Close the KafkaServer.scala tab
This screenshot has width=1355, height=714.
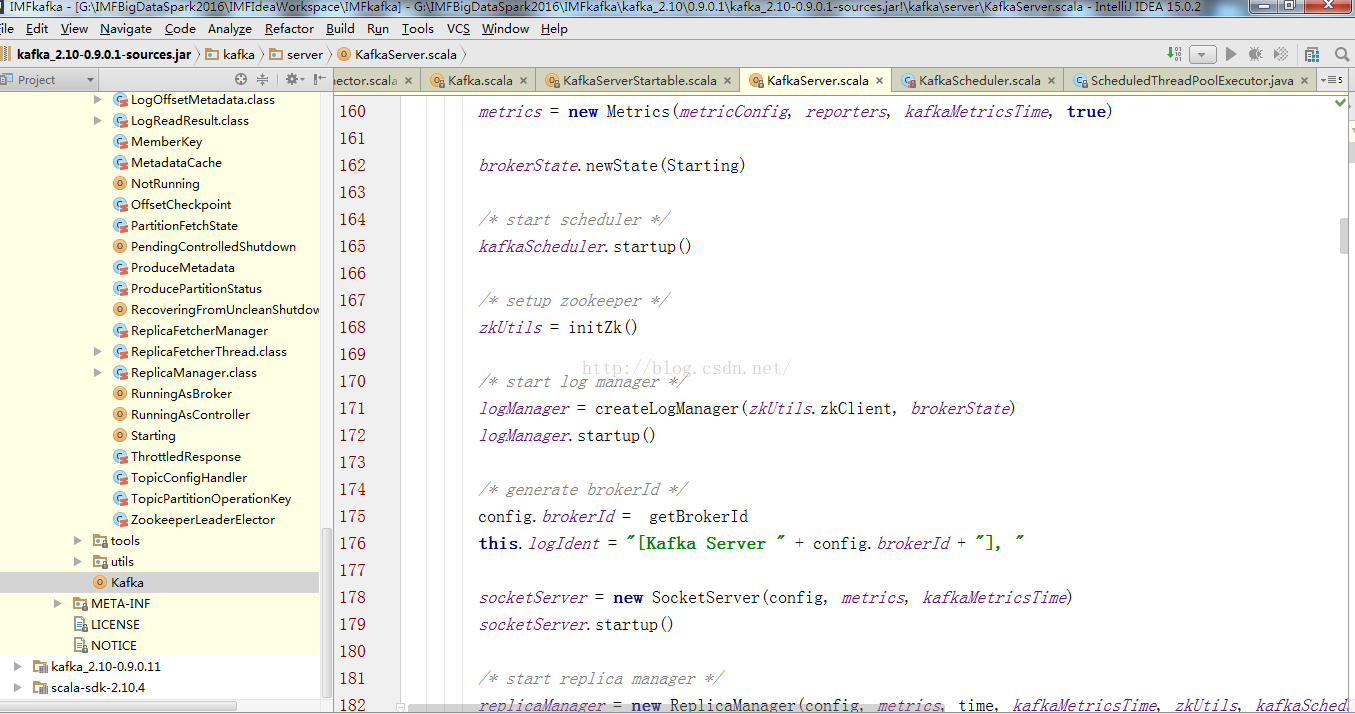(x=880, y=81)
